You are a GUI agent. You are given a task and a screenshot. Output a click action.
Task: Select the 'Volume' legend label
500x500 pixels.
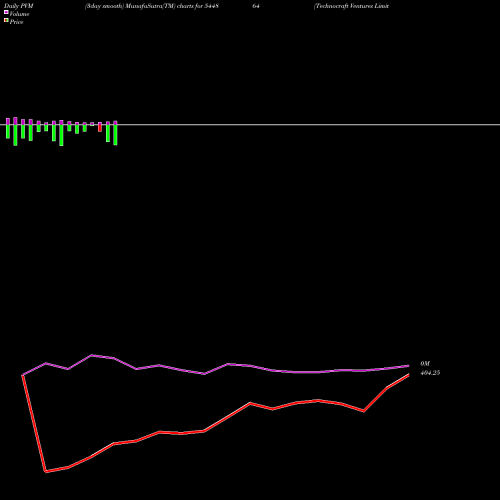(x=19, y=14)
